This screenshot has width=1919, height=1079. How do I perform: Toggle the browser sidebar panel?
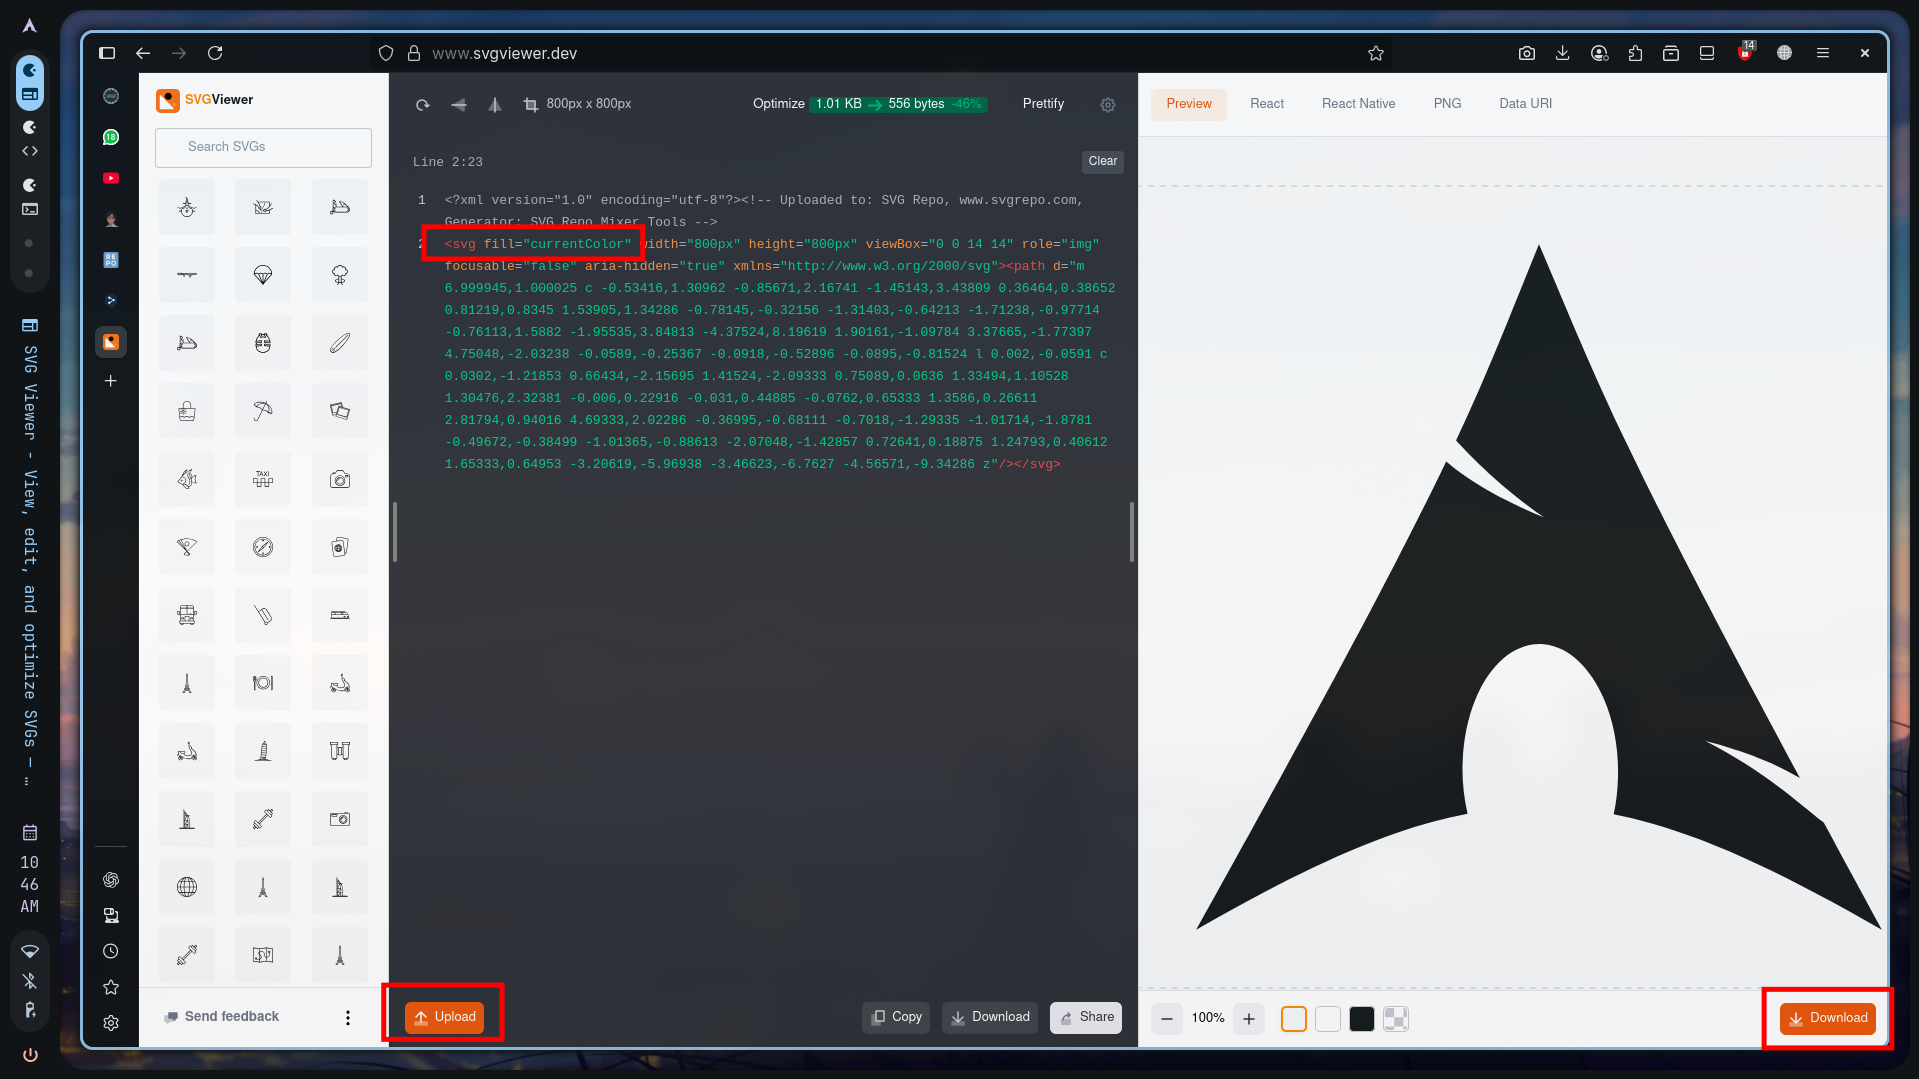tap(107, 53)
